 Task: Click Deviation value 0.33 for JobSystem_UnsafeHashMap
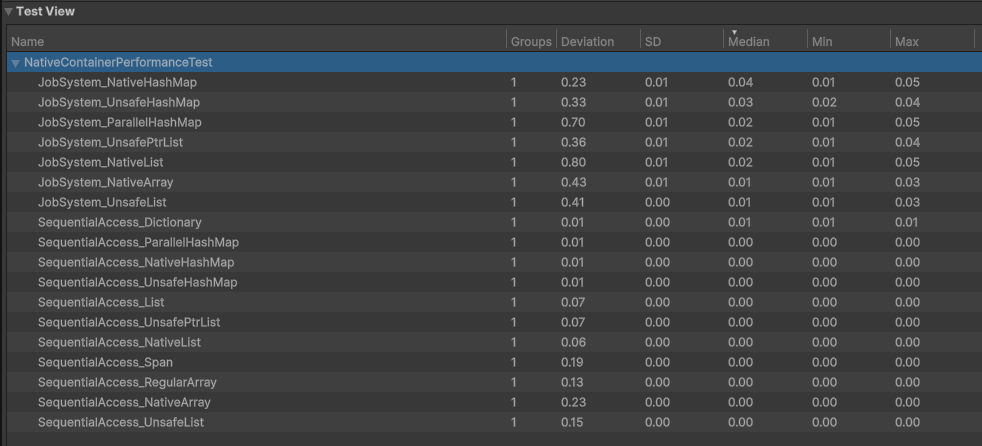pyautogui.click(x=573, y=102)
